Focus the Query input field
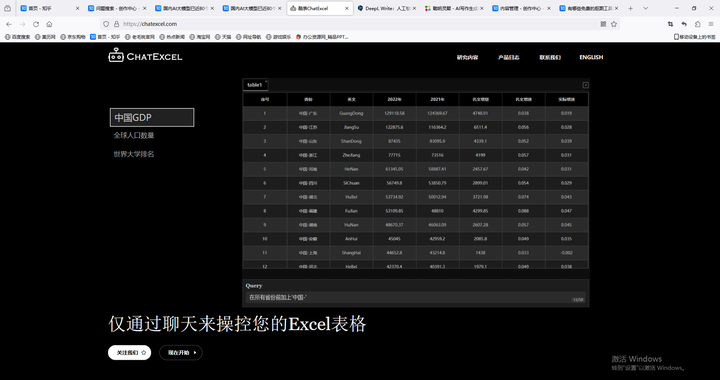Viewport: 720px width, 380px height. tap(416, 297)
